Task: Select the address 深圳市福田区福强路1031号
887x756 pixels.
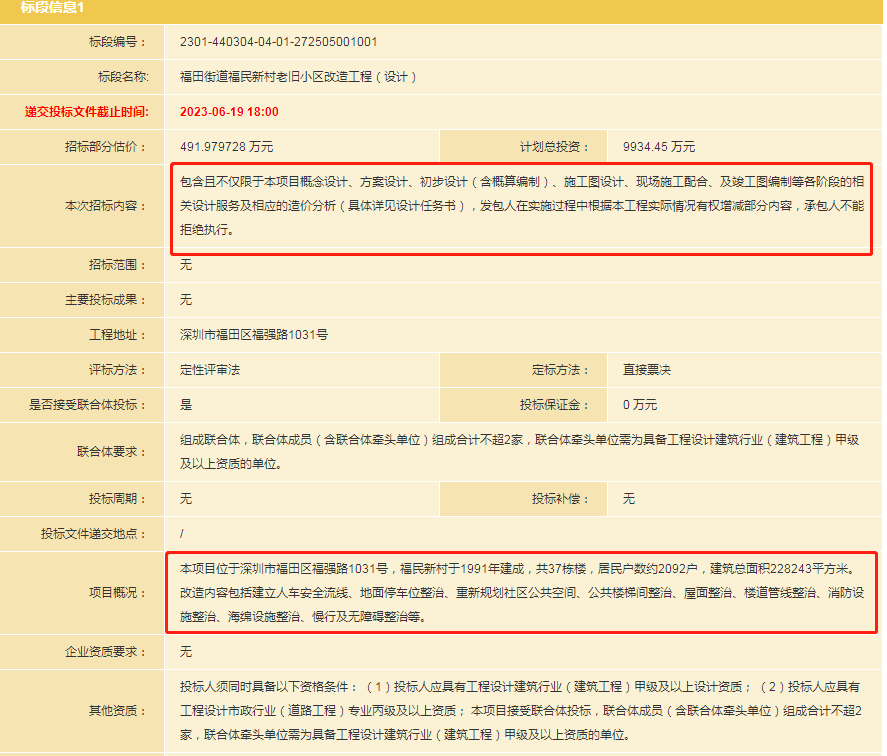Action: click(254, 335)
